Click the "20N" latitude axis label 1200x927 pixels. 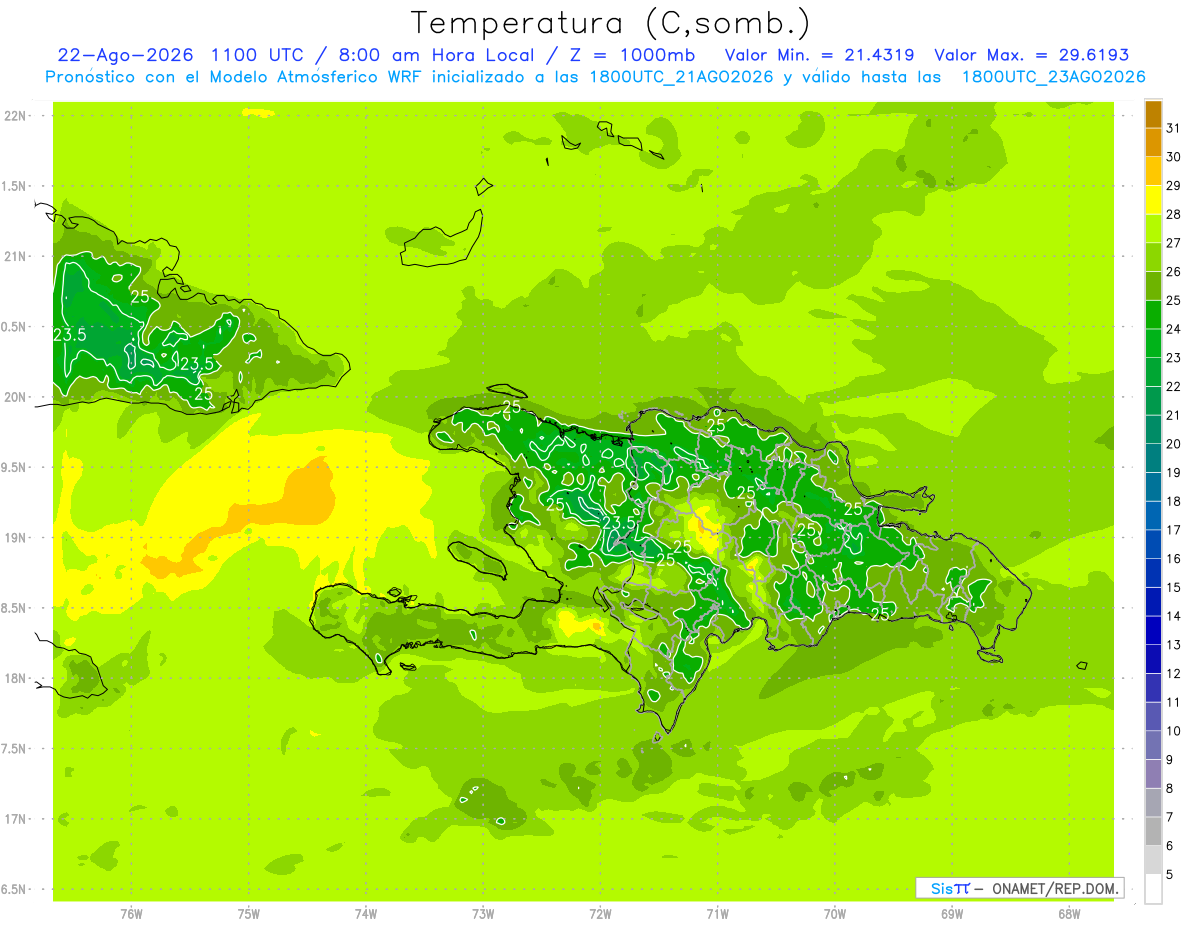tap(15, 397)
